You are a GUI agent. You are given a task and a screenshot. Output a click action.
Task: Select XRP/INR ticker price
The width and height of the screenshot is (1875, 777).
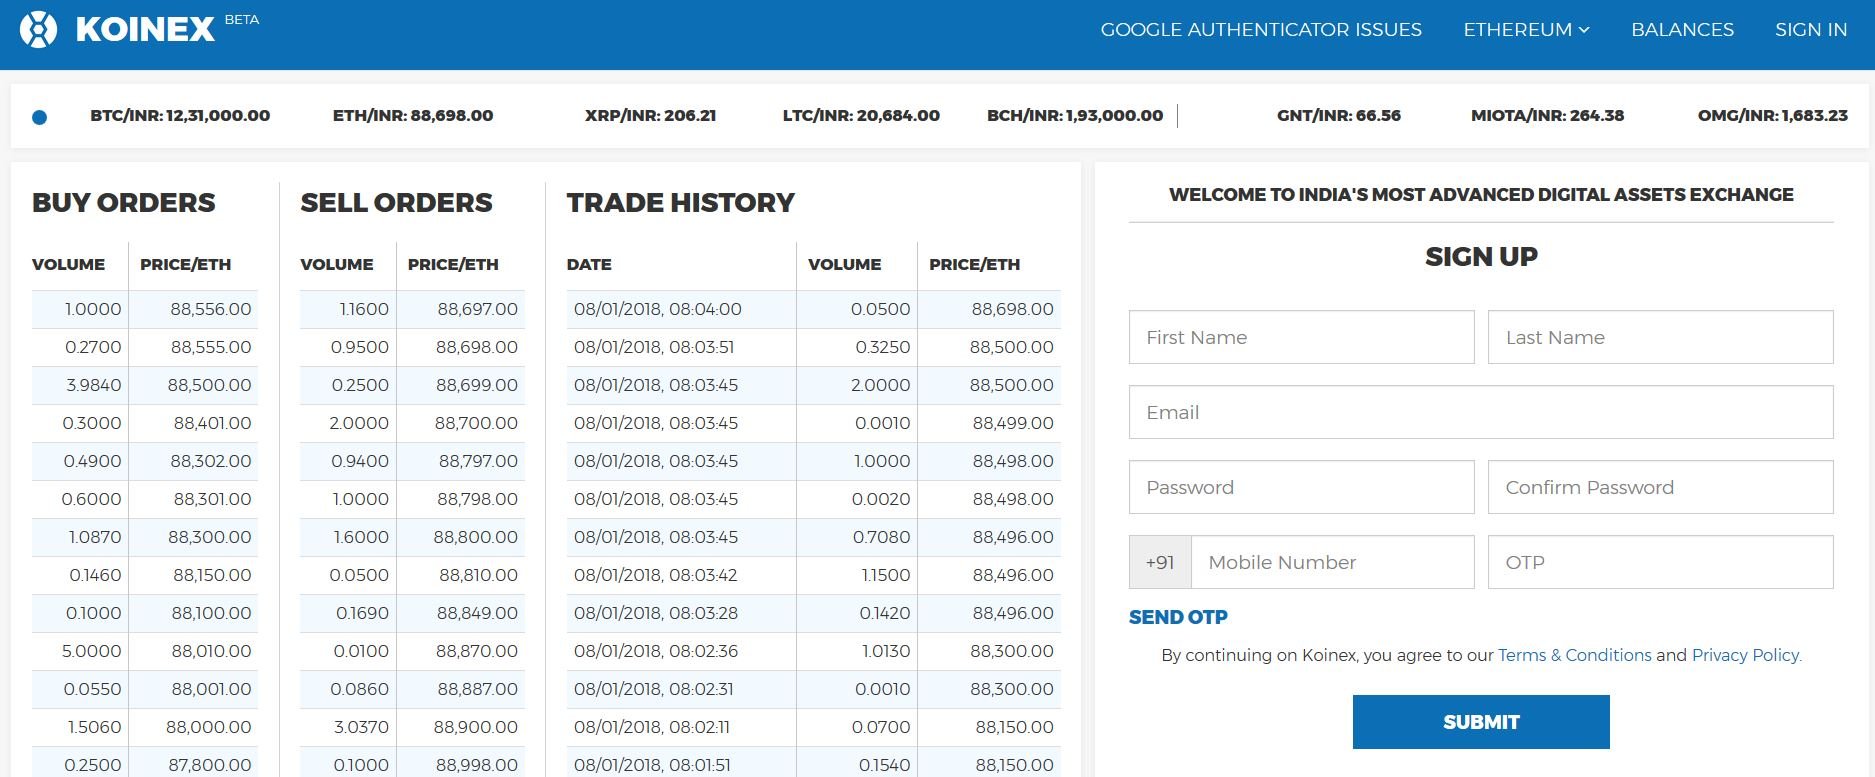pyautogui.click(x=651, y=115)
